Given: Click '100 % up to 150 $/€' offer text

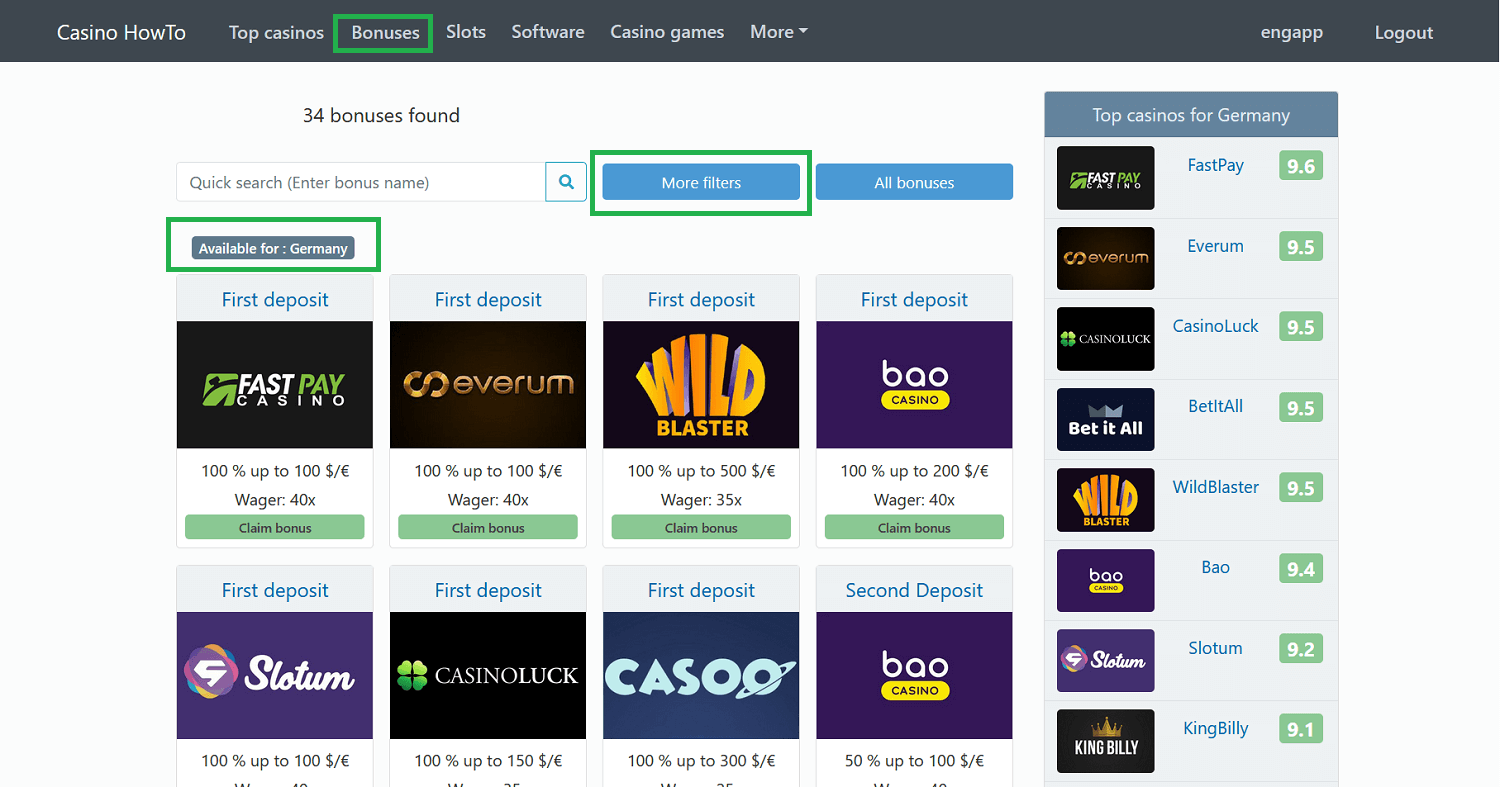Looking at the screenshot, I should point(488,761).
